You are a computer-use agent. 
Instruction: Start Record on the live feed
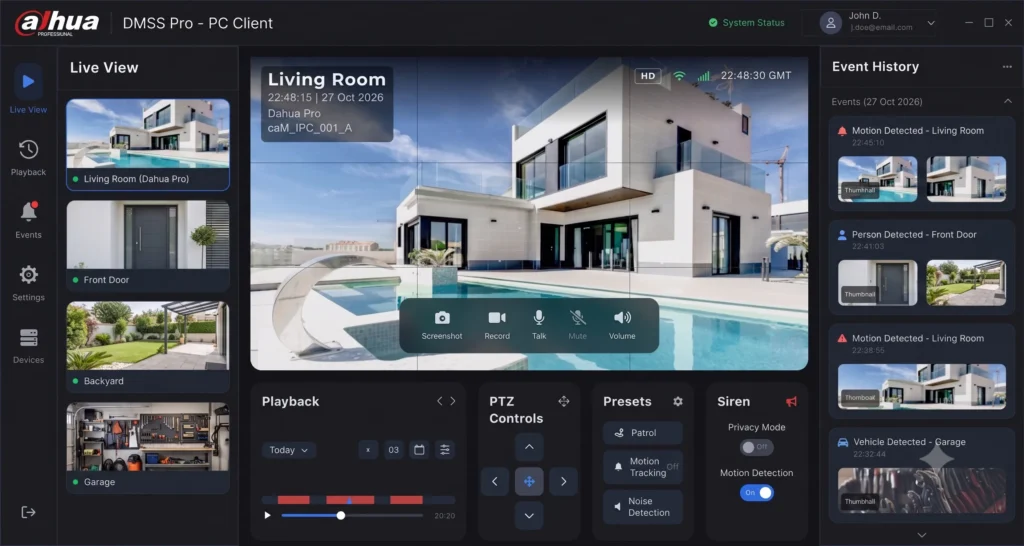coord(497,325)
